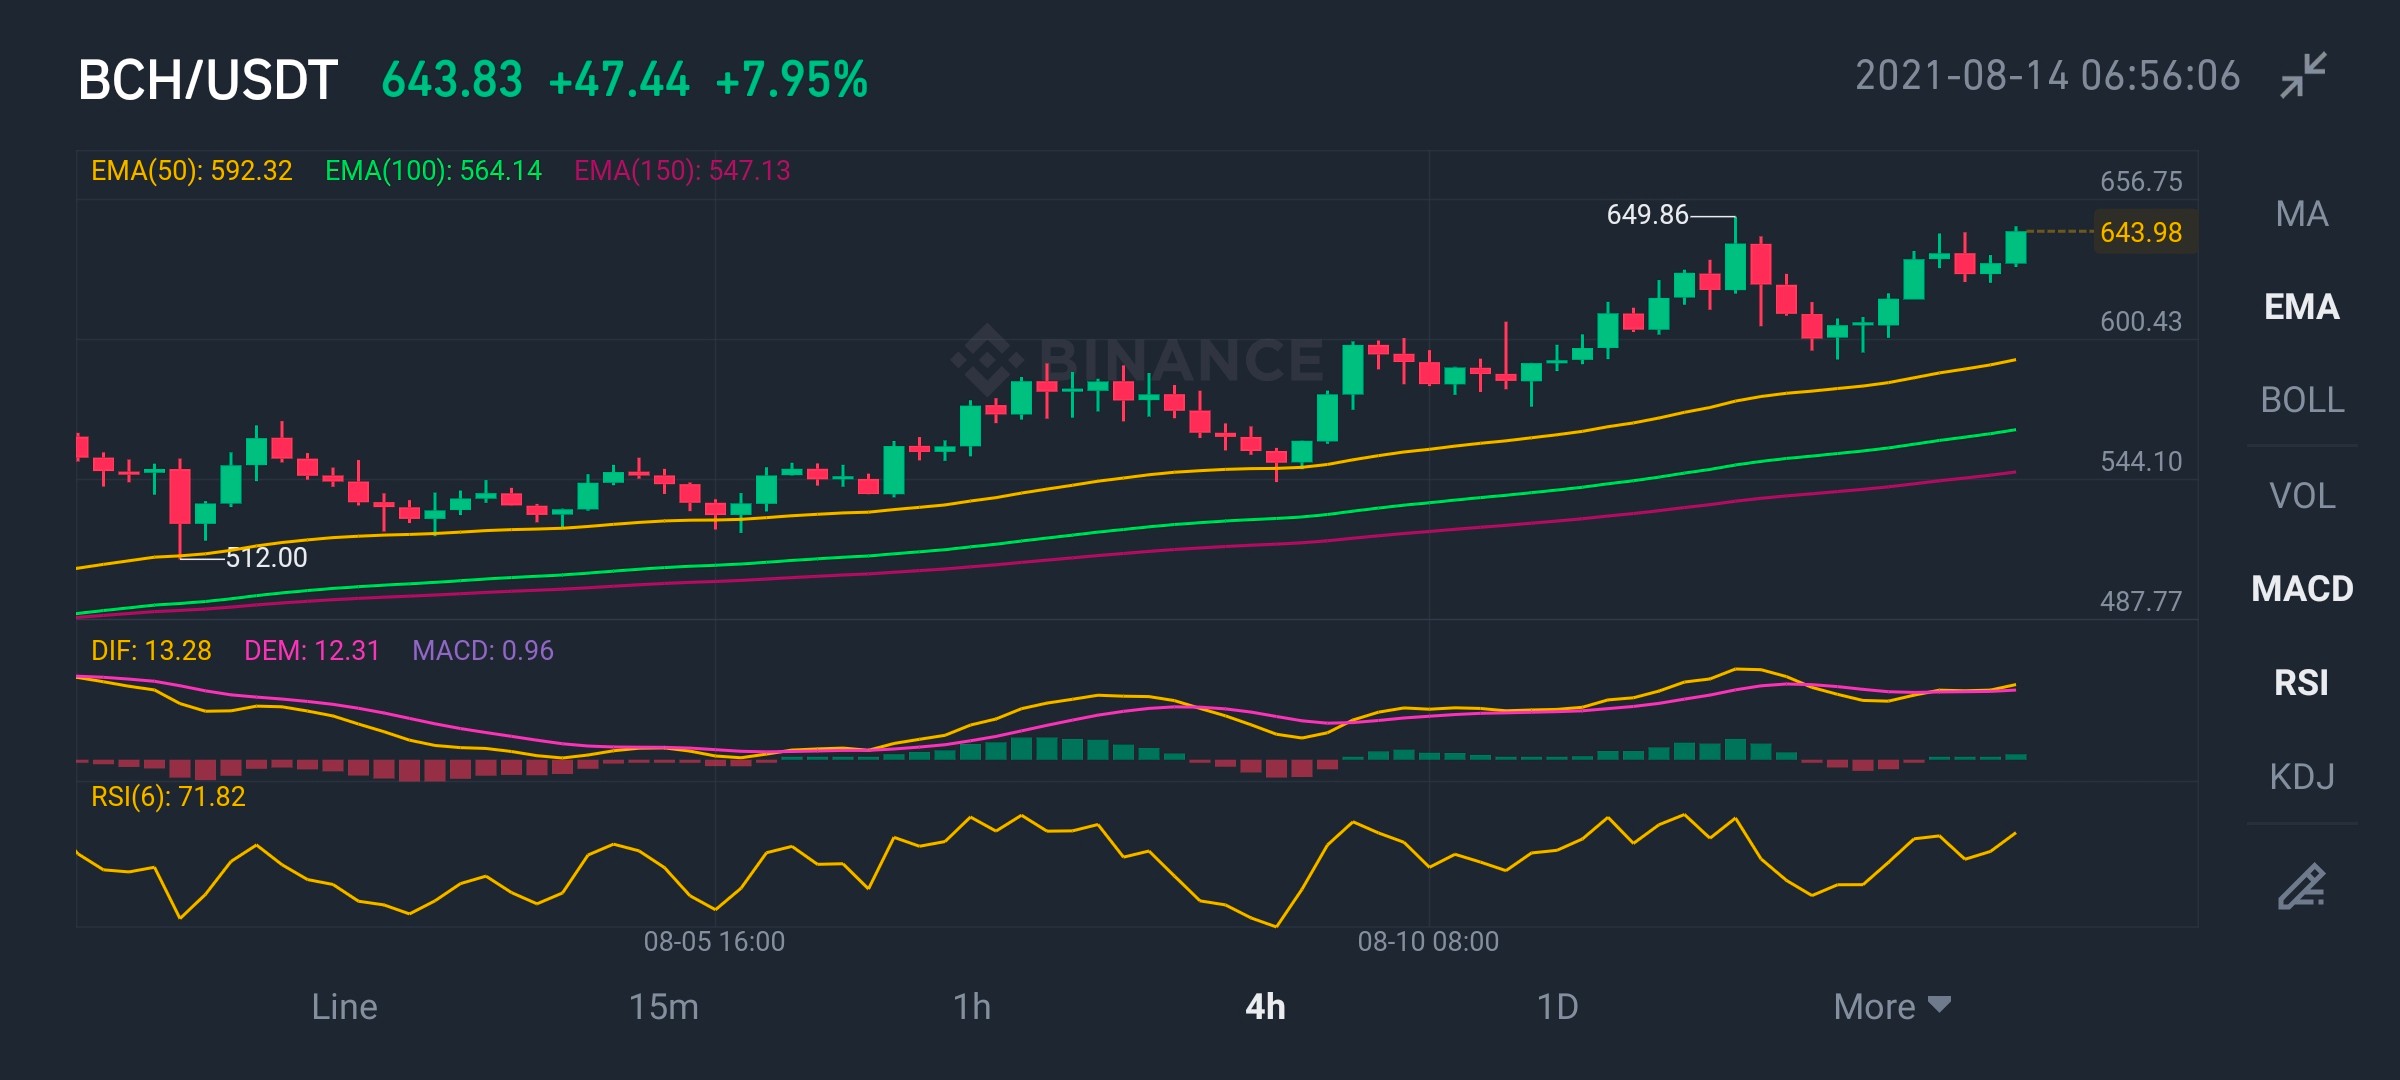Click the BCH/USDT pair title
2400x1080 pixels.
tap(208, 80)
